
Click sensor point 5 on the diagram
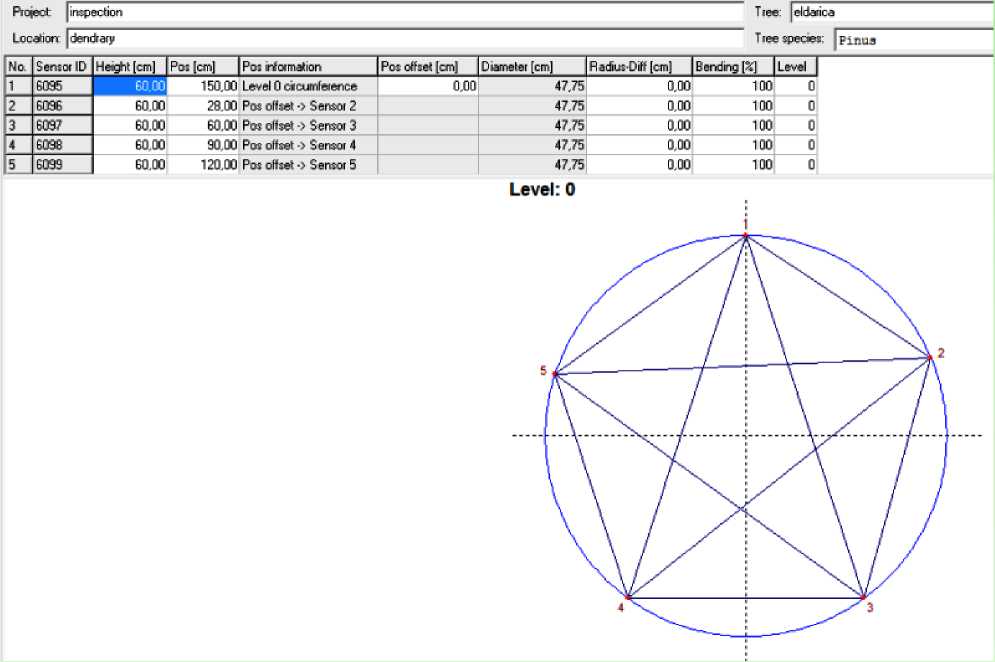click(x=554, y=374)
